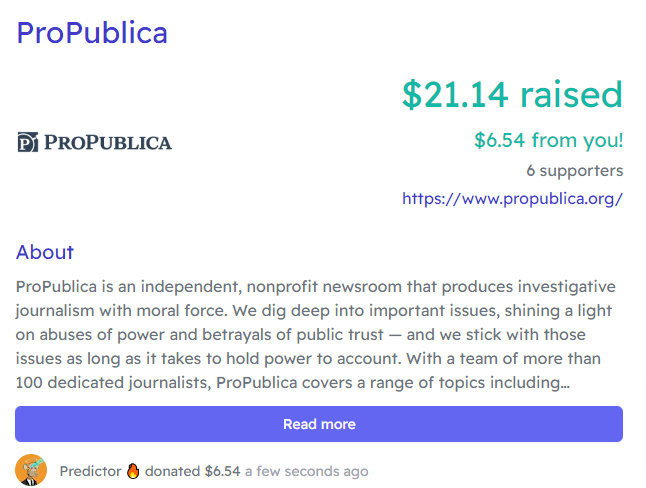Click the fire streak icon beside Predictor
The image size is (646, 488).
tap(133, 471)
